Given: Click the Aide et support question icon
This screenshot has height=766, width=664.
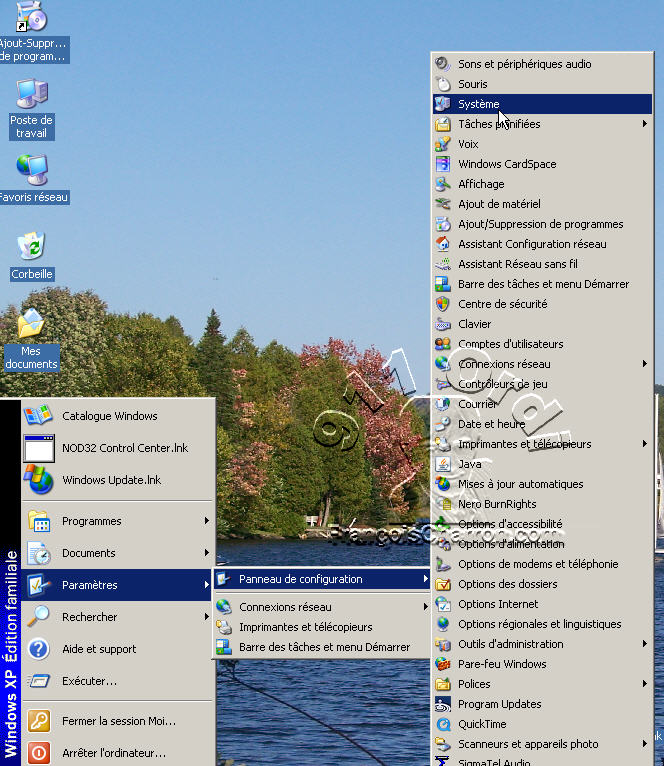Looking at the screenshot, I should (39, 649).
